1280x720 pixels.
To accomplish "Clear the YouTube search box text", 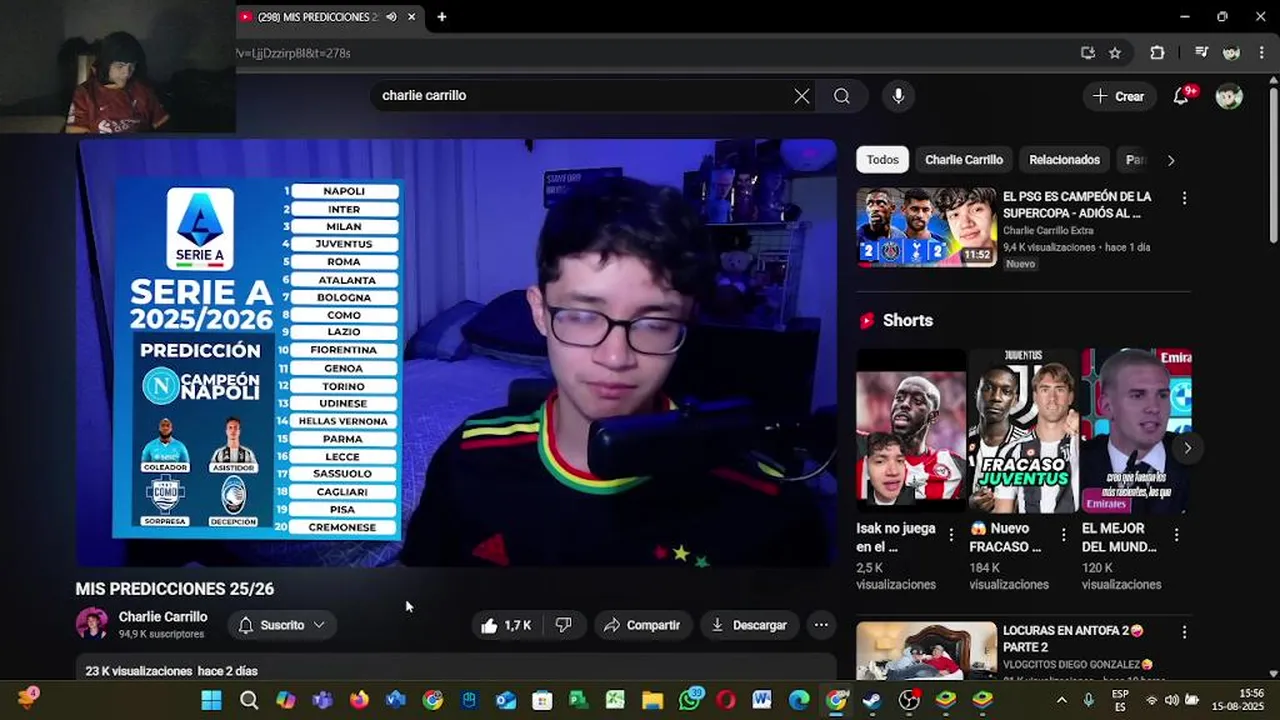I will pyautogui.click(x=802, y=96).
